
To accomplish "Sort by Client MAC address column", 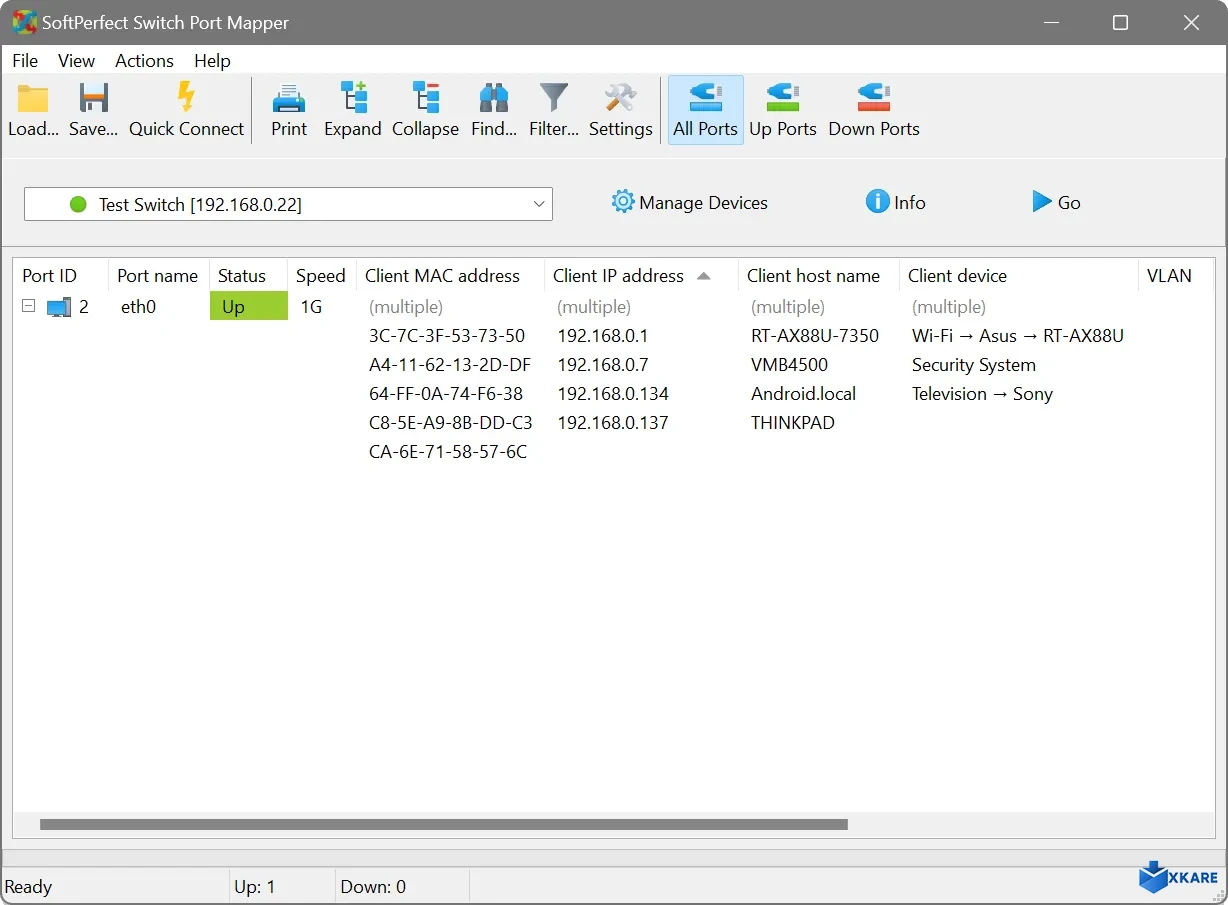I will [450, 276].
